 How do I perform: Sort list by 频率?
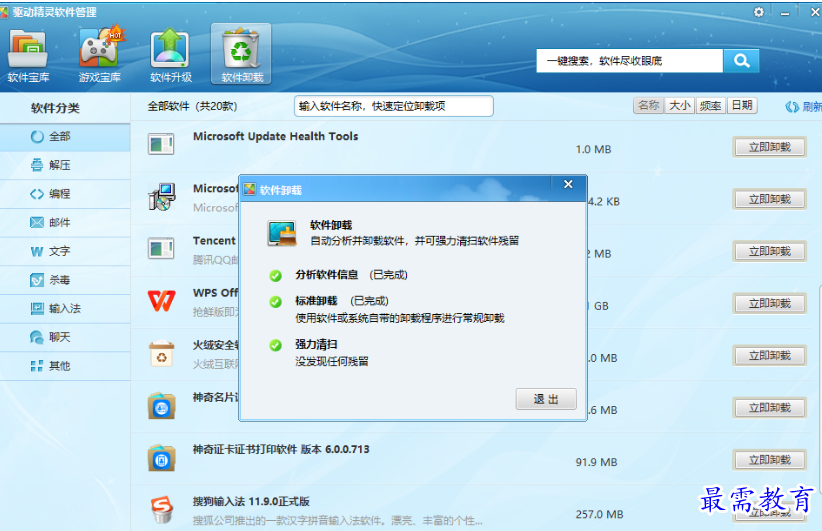[710, 105]
